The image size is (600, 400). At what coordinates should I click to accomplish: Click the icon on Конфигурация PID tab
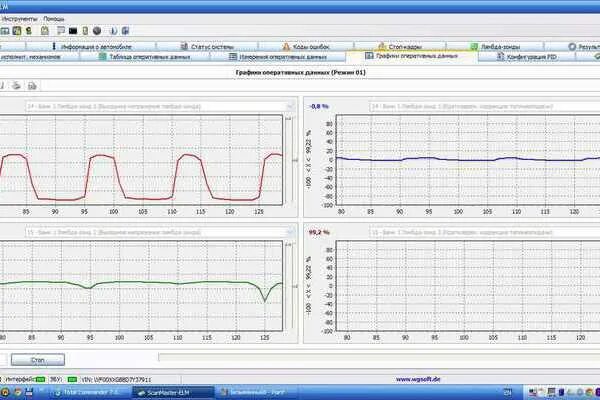pyautogui.click(x=500, y=57)
